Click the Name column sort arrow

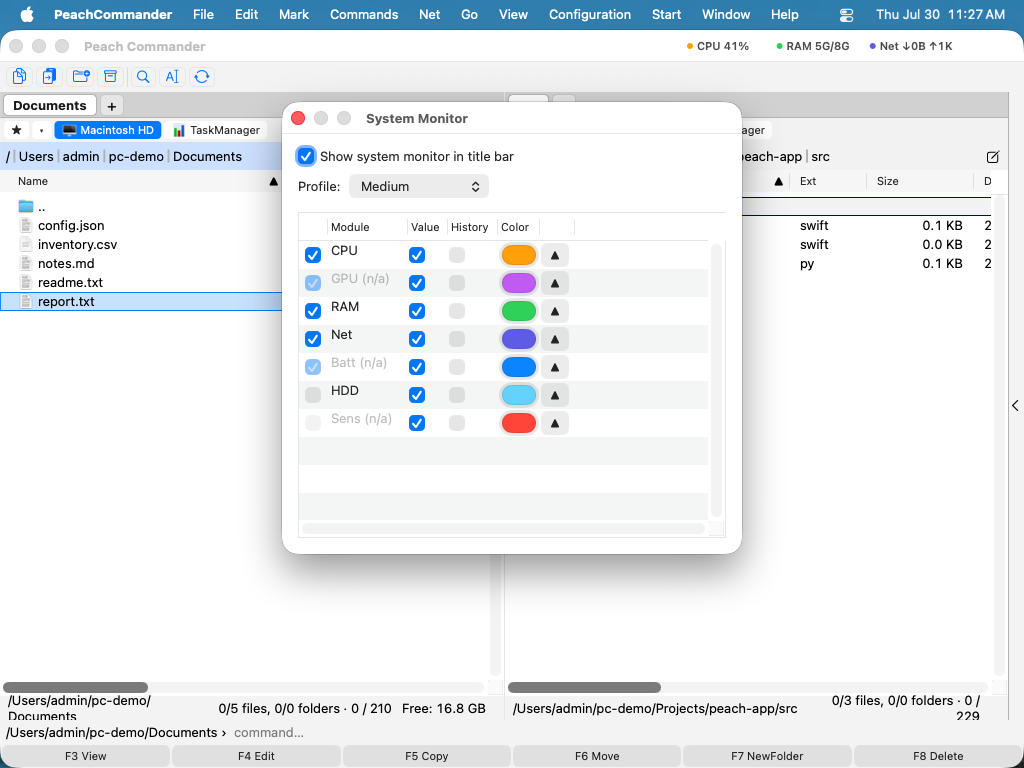click(x=274, y=182)
